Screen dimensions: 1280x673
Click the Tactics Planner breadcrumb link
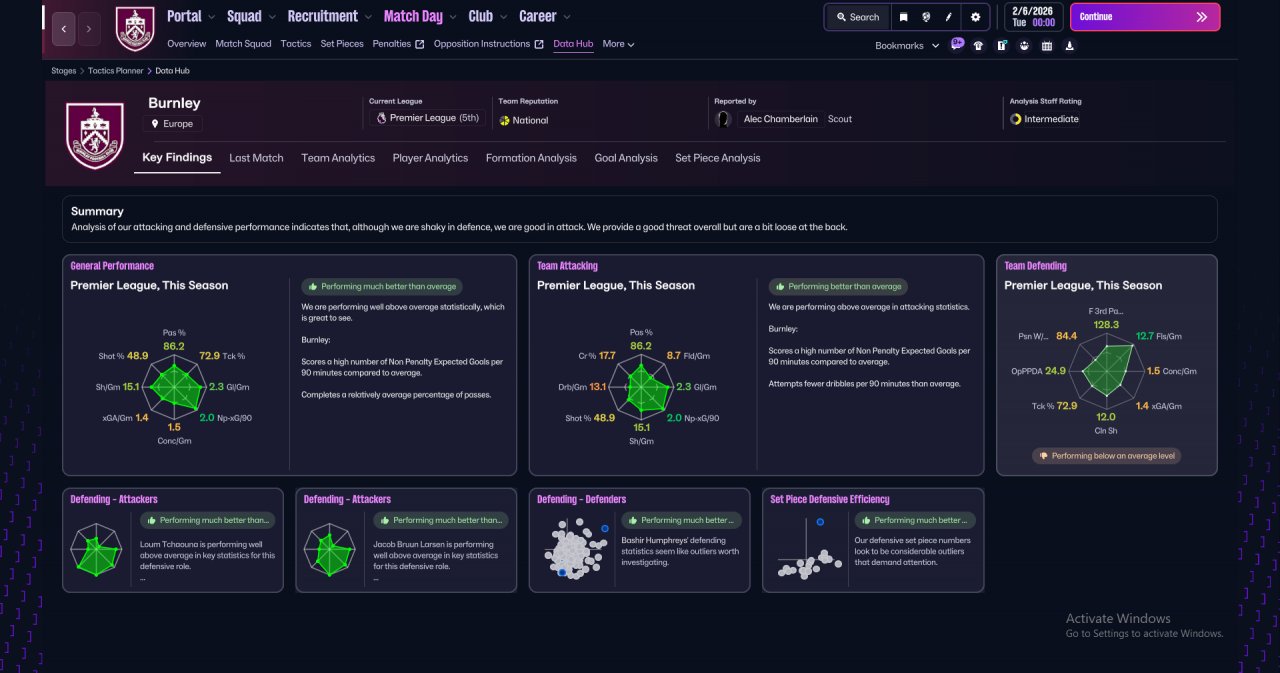[x=115, y=71]
